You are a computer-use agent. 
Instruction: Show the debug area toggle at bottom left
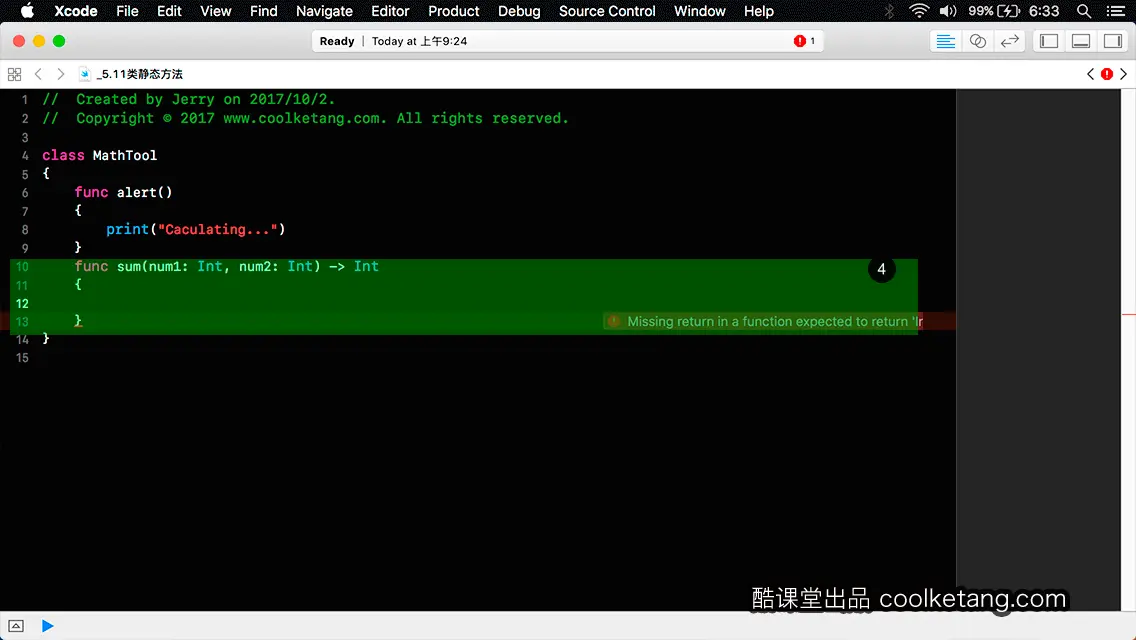click(x=16, y=626)
